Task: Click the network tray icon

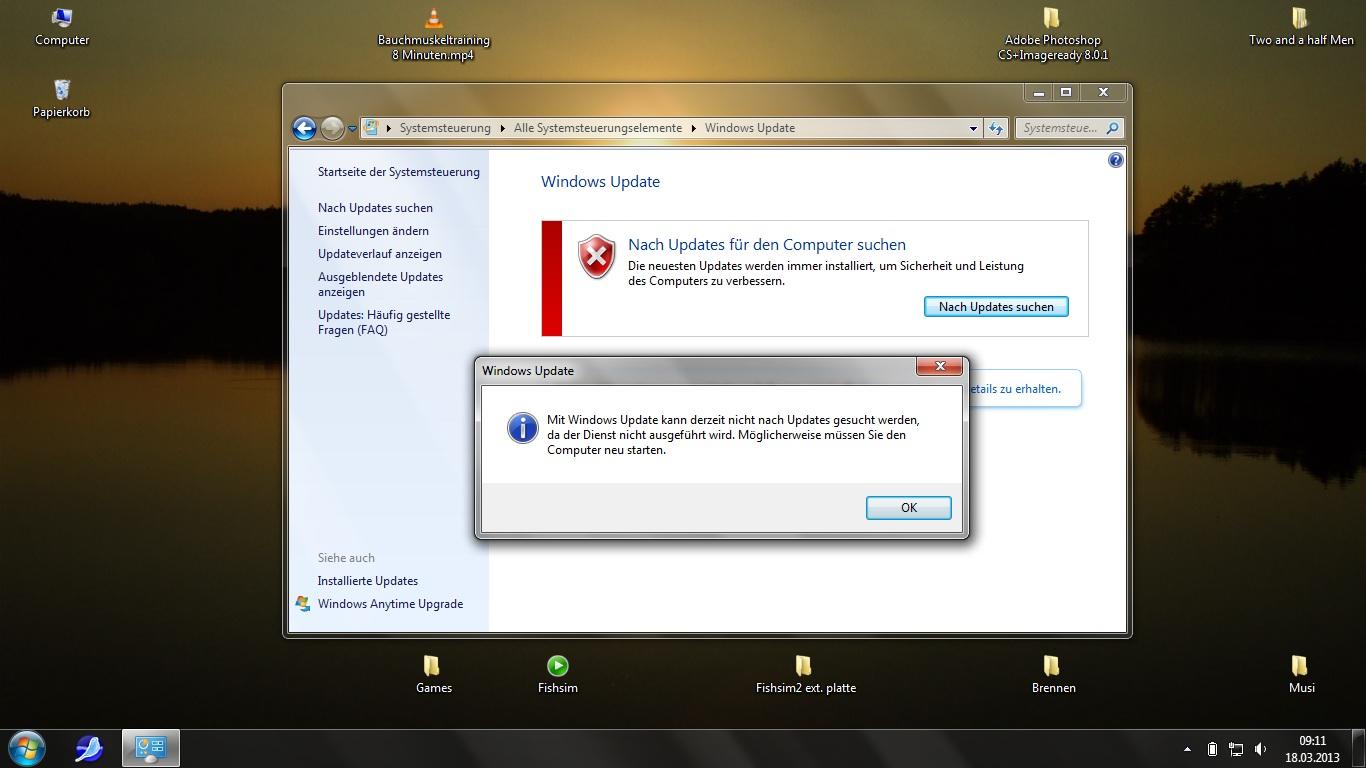Action: pos(1236,749)
